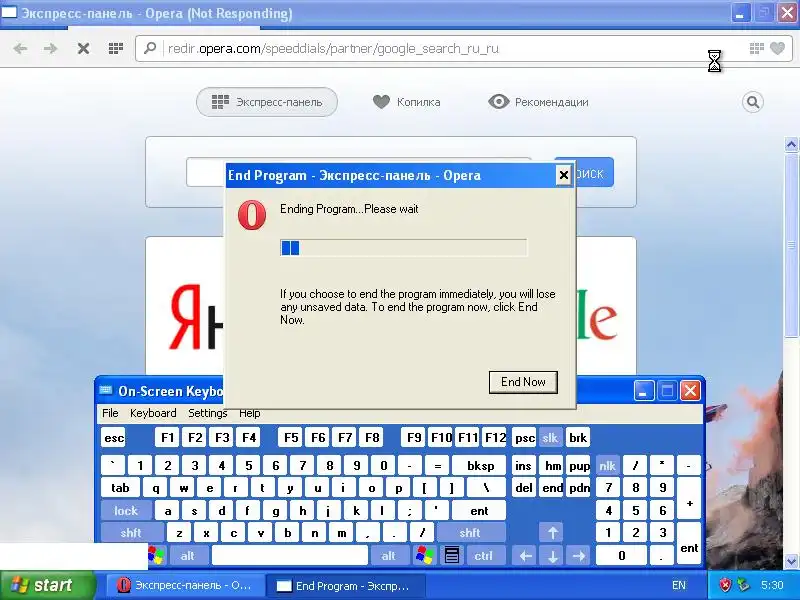Click the bksp key on On-Screen Keyboard
The width and height of the screenshot is (800, 600).
coord(480,466)
